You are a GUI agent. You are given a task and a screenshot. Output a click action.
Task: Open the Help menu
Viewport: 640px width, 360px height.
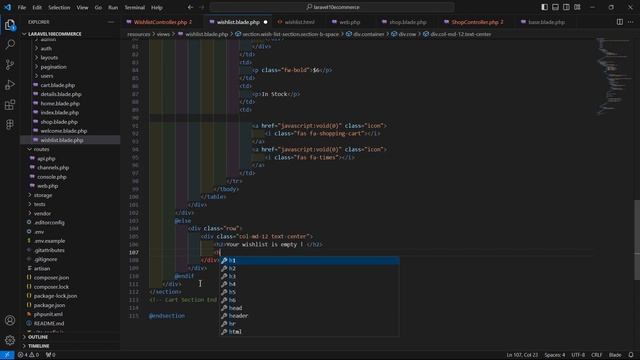pos(157,7)
